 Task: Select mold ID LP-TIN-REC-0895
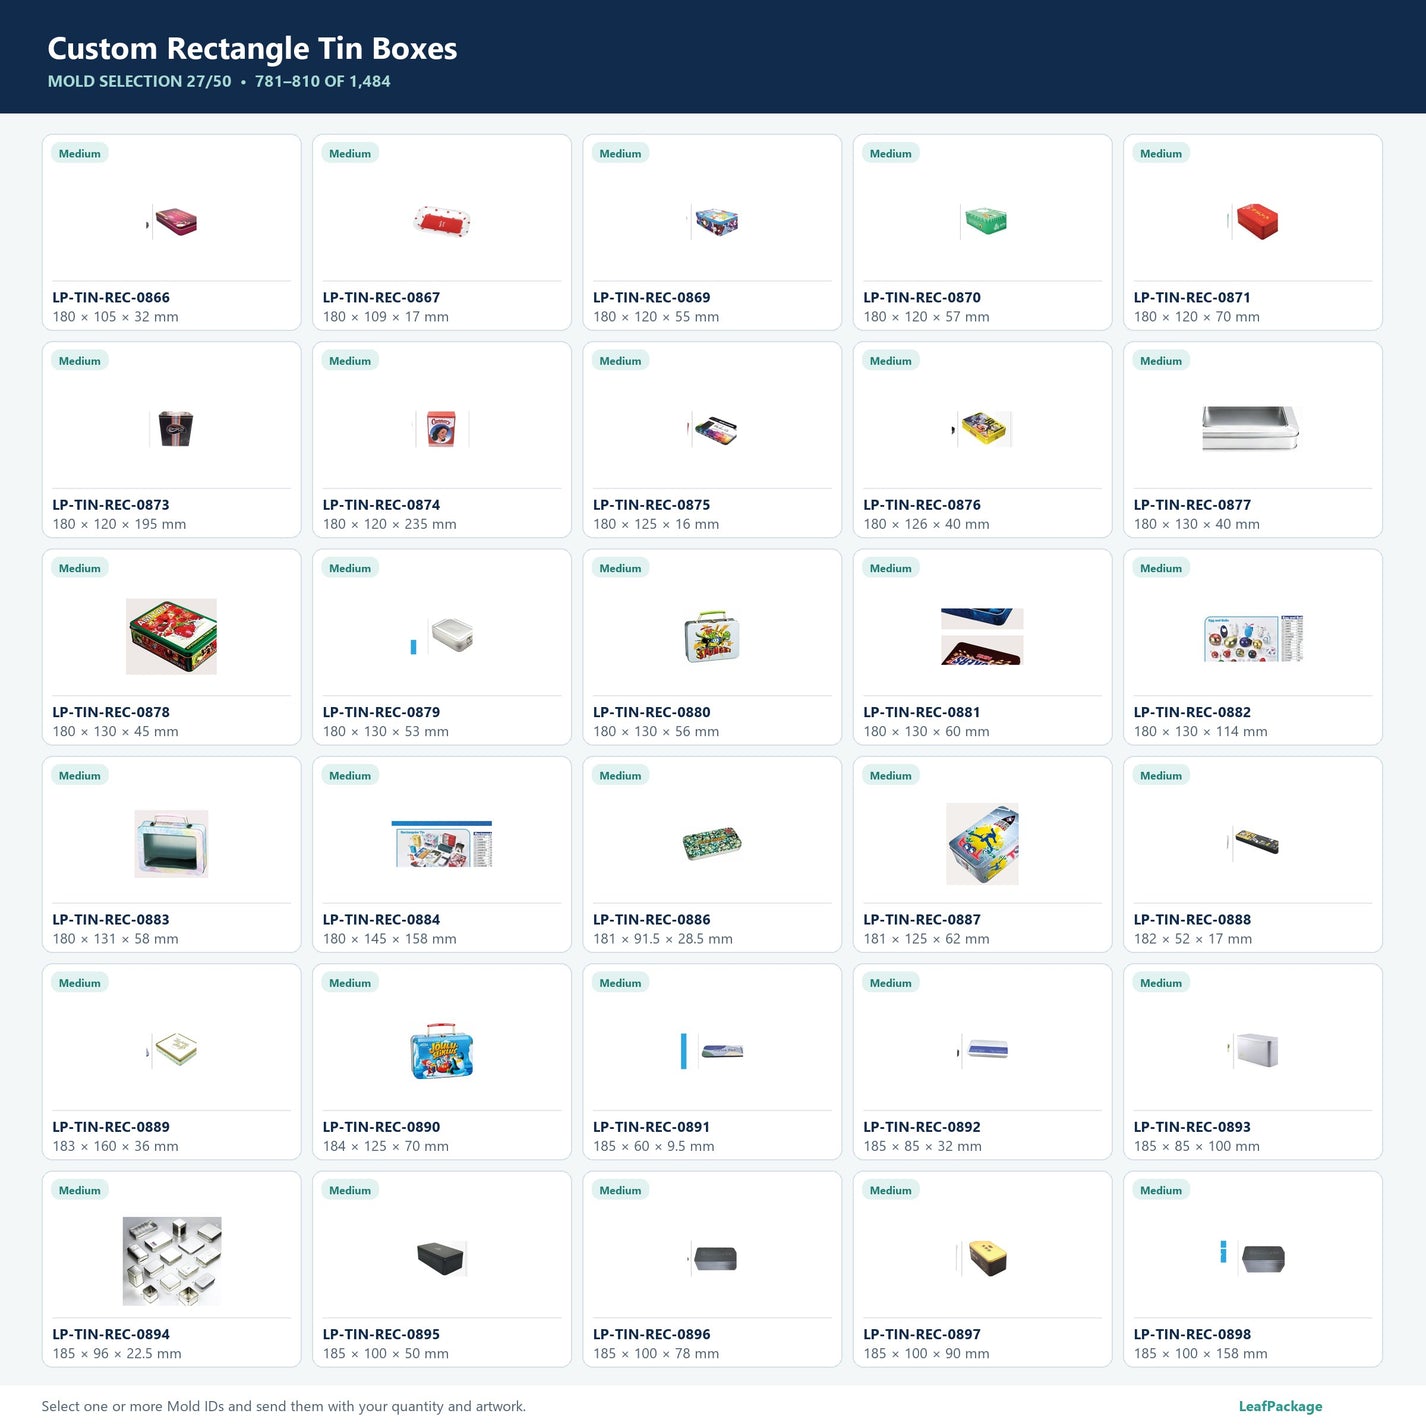tap(381, 1334)
